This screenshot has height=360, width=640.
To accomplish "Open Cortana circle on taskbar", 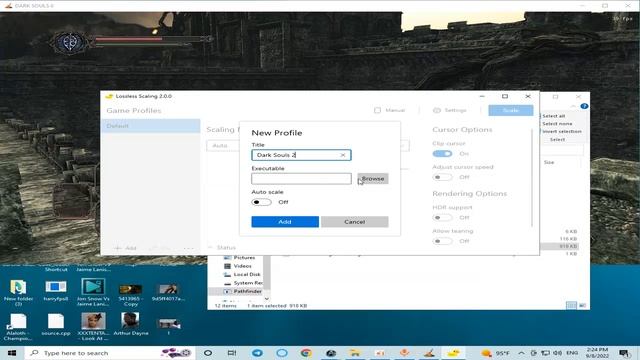I will pos(208,353).
